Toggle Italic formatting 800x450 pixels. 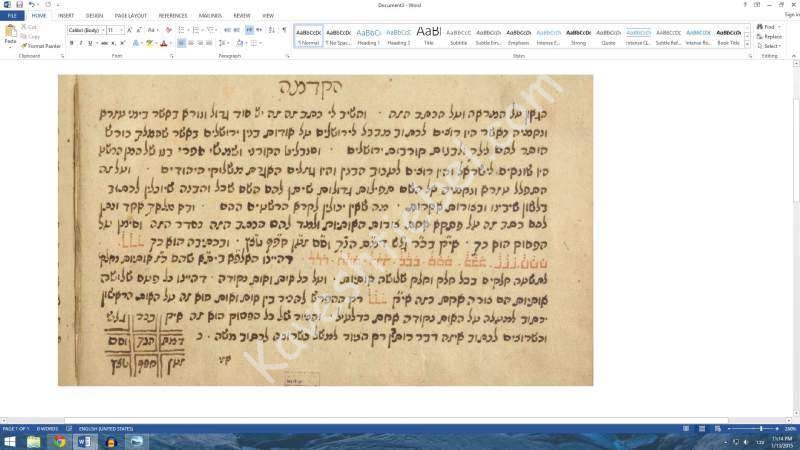[80, 43]
